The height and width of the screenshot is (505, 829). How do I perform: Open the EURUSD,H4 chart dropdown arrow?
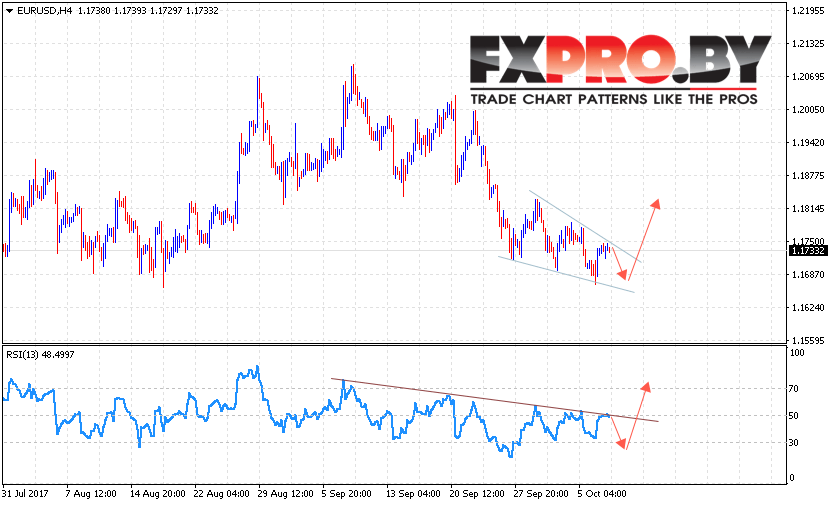[x=9, y=11]
